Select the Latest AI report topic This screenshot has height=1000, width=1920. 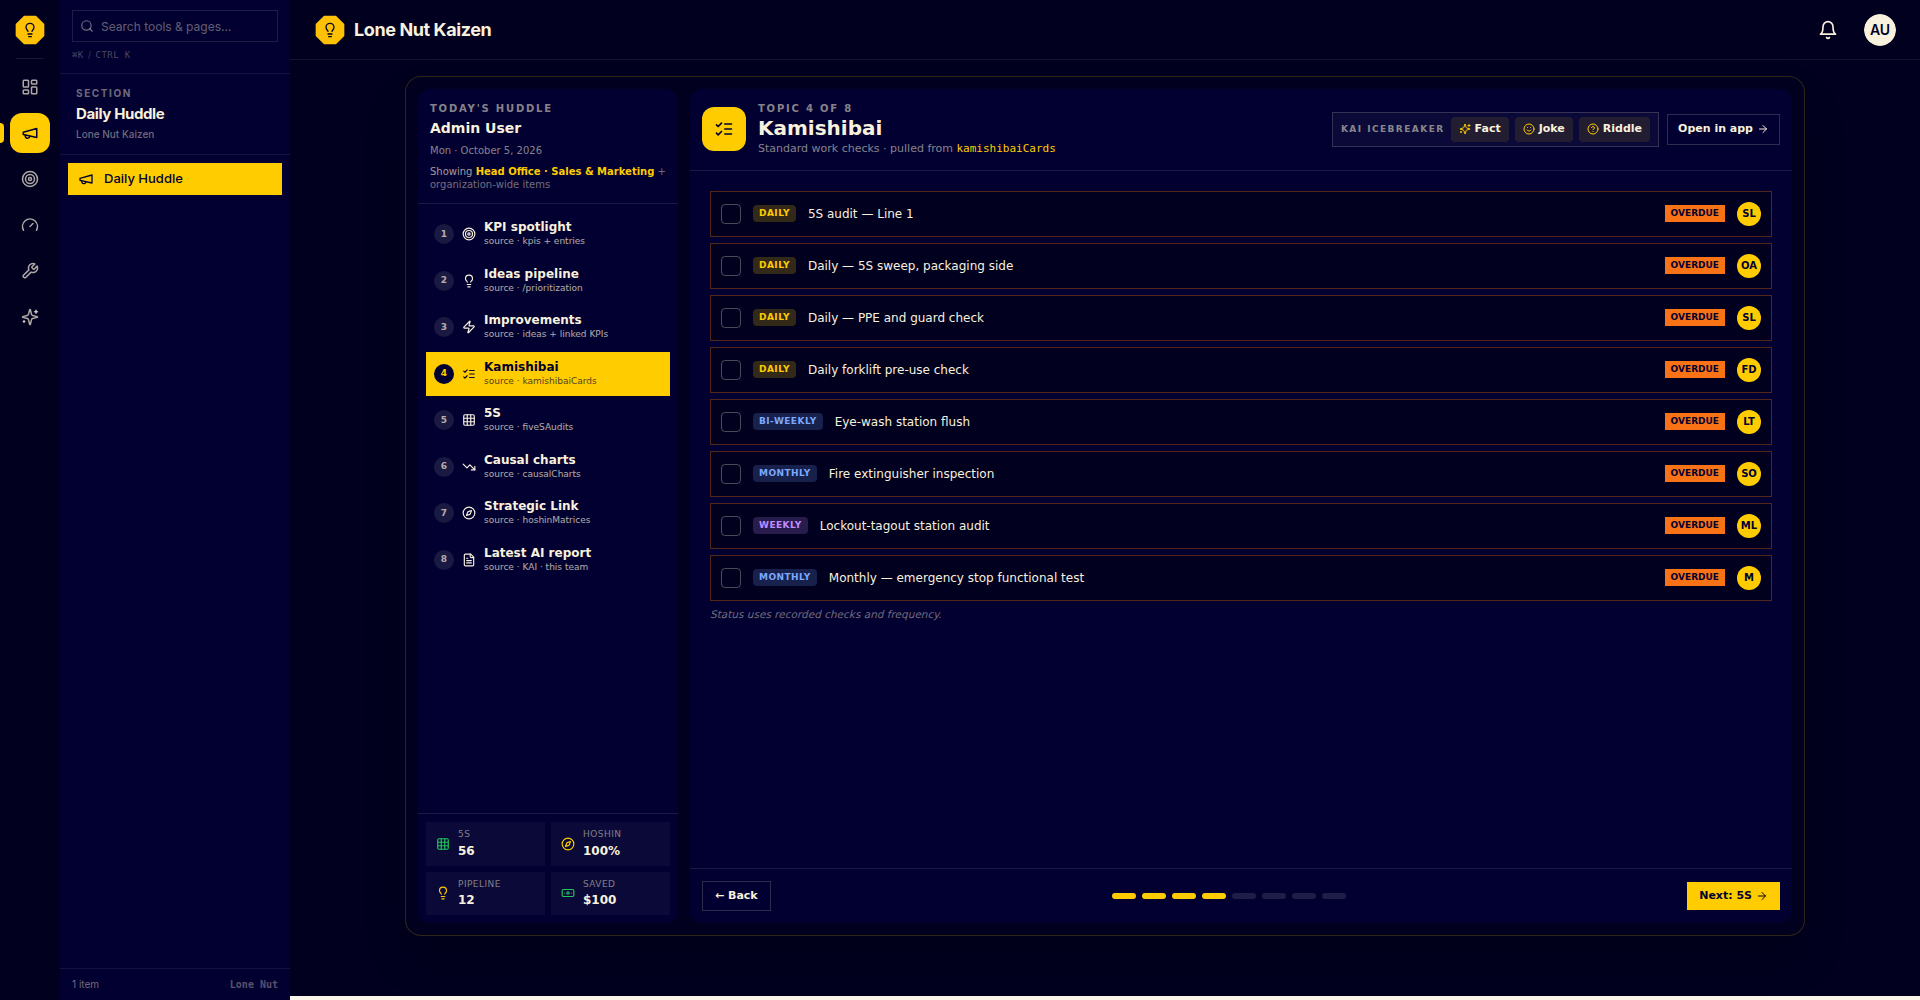(548, 559)
